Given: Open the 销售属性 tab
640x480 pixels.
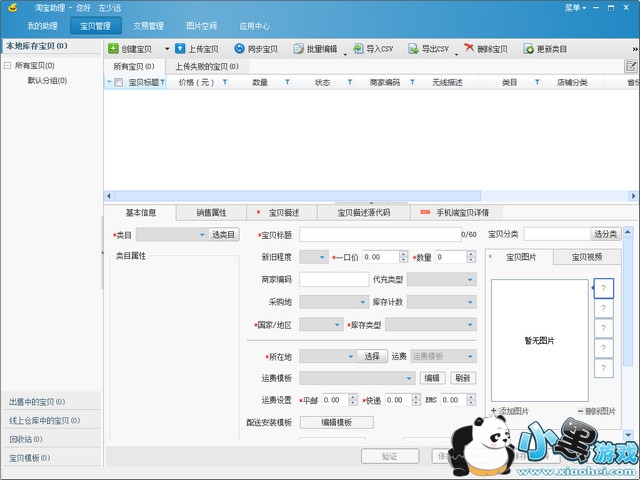Looking at the screenshot, I should pos(211,212).
